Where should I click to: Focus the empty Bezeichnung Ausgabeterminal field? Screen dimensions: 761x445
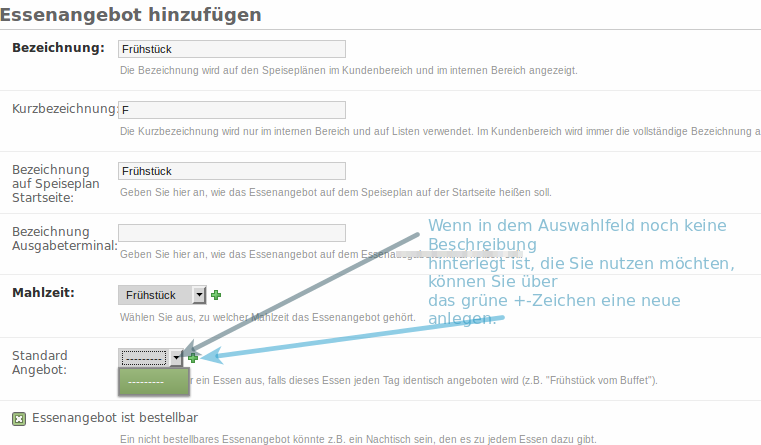click(232, 233)
